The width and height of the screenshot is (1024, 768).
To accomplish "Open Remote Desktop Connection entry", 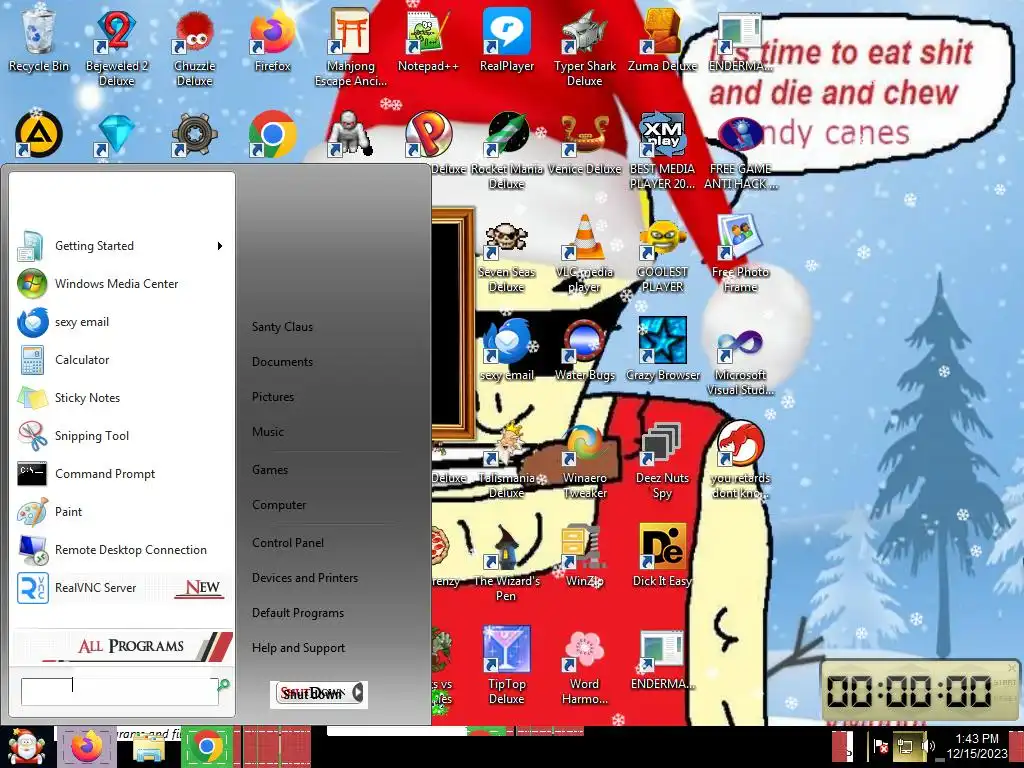I will point(121,550).
